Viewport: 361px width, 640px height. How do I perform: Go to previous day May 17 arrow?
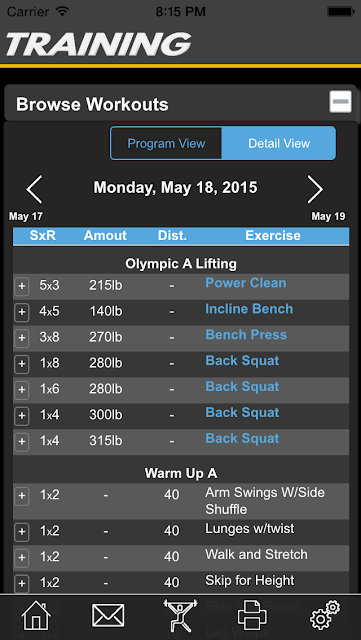pos(34,189)
